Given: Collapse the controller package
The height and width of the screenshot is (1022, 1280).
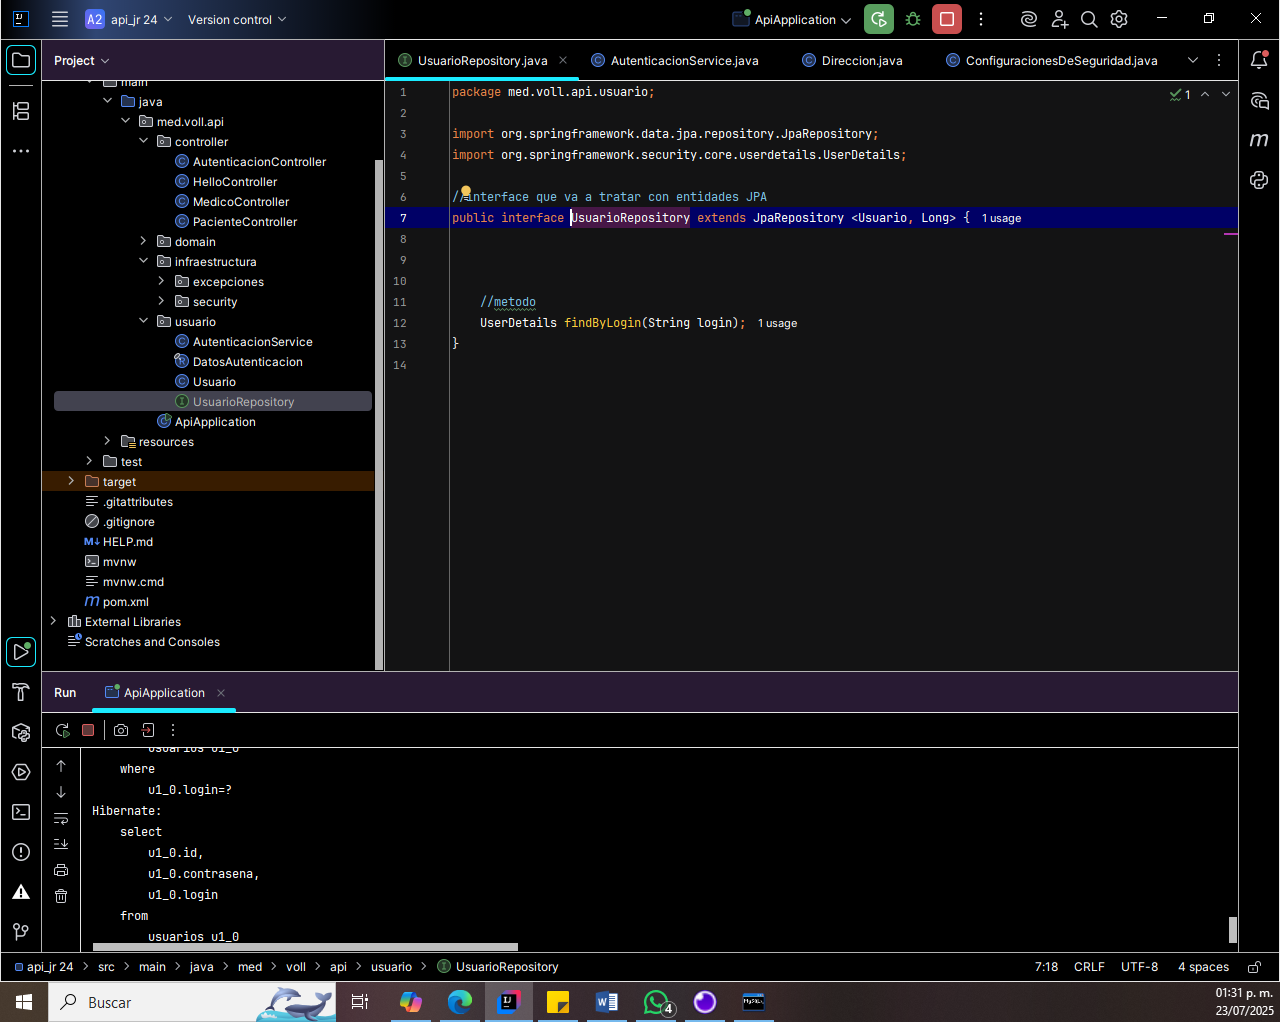Looking at the screenshot, I should tap(144, 141).
